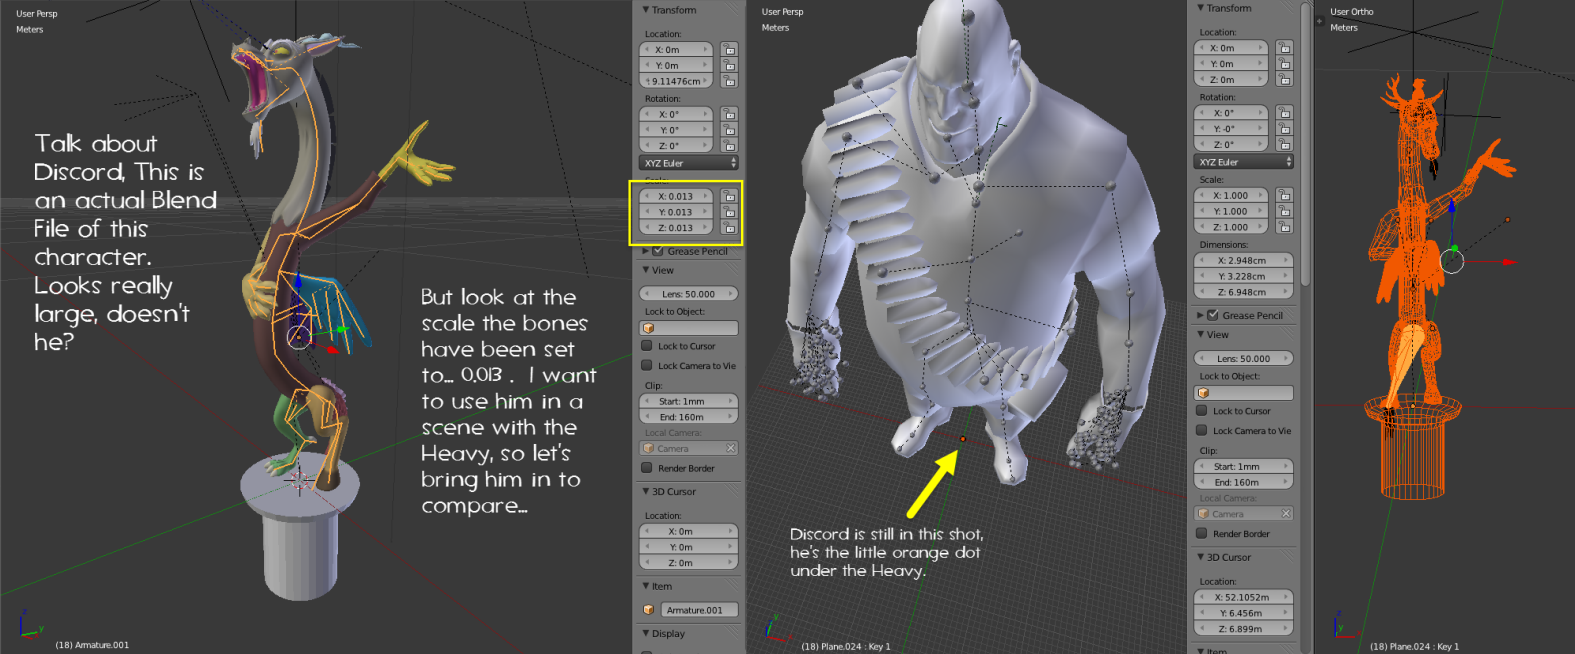Click the Scale X: 1.000 field

[x=1232, y=195]
